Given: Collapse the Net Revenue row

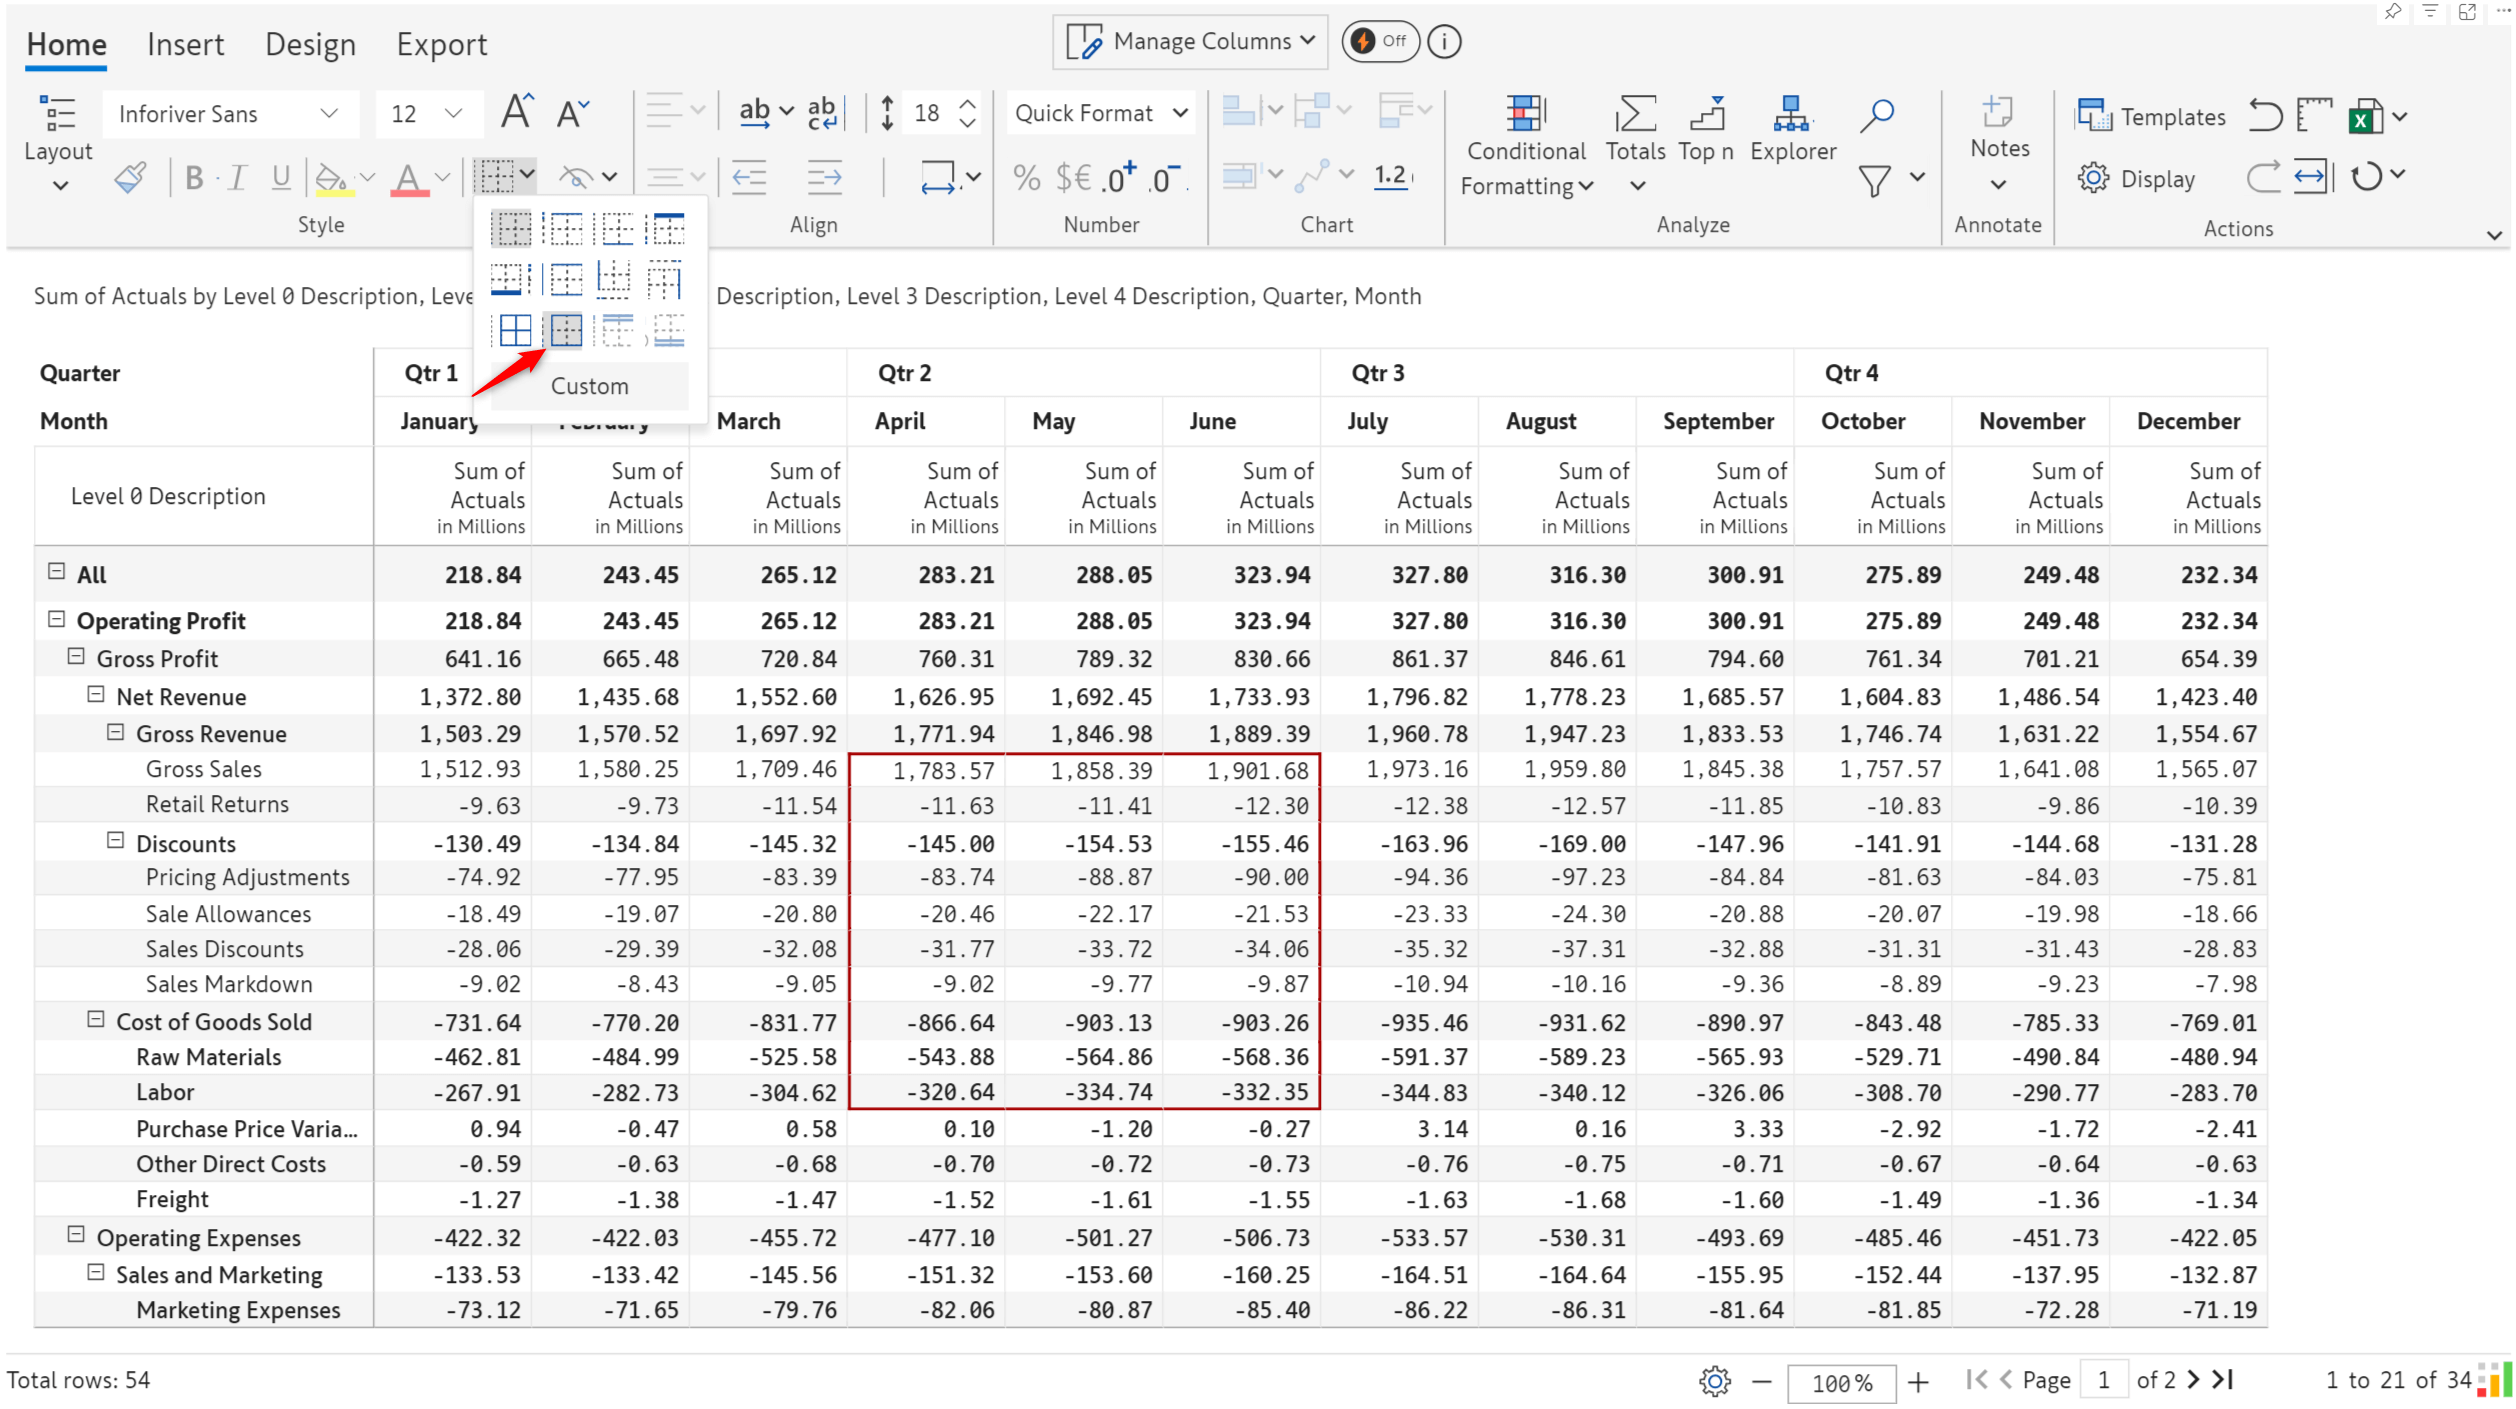Looking at the screenshot, I should coord(96,695).
